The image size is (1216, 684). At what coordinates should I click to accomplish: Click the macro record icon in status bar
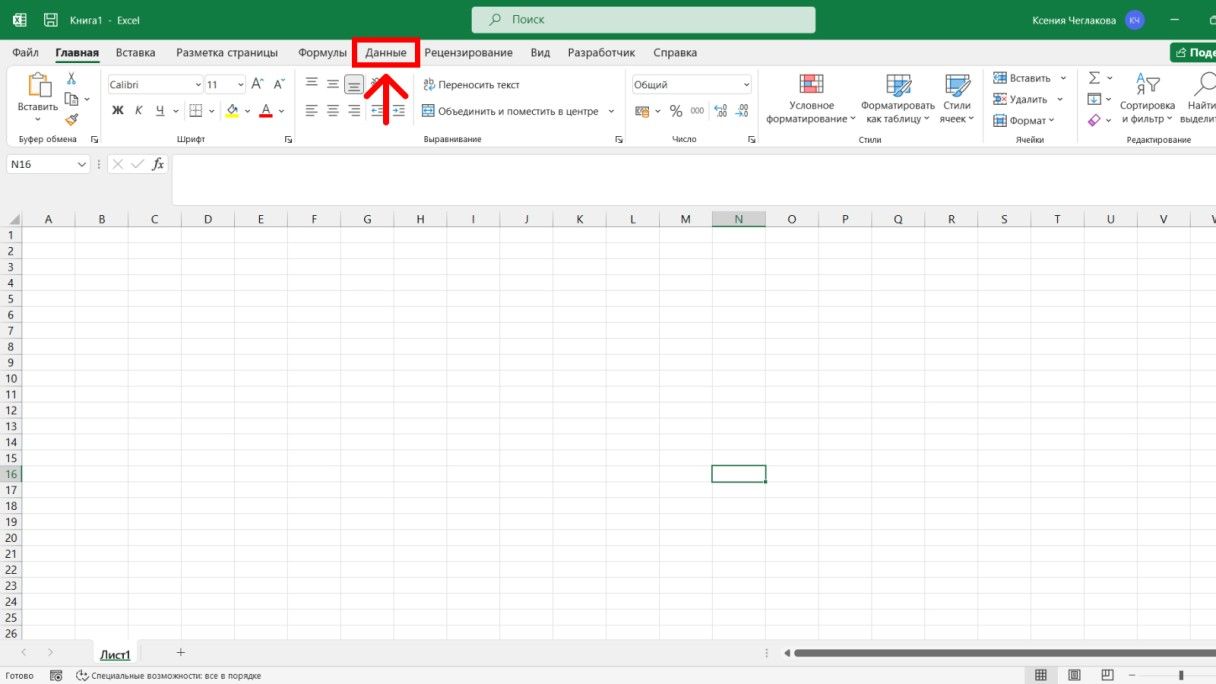(x=56, y=676)
